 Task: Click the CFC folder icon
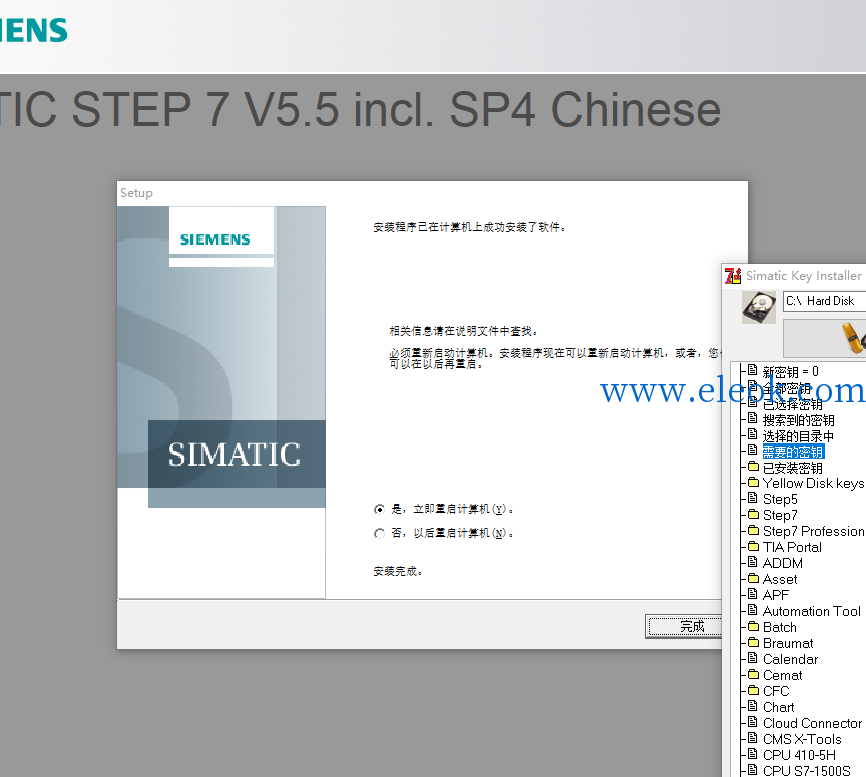753,691
